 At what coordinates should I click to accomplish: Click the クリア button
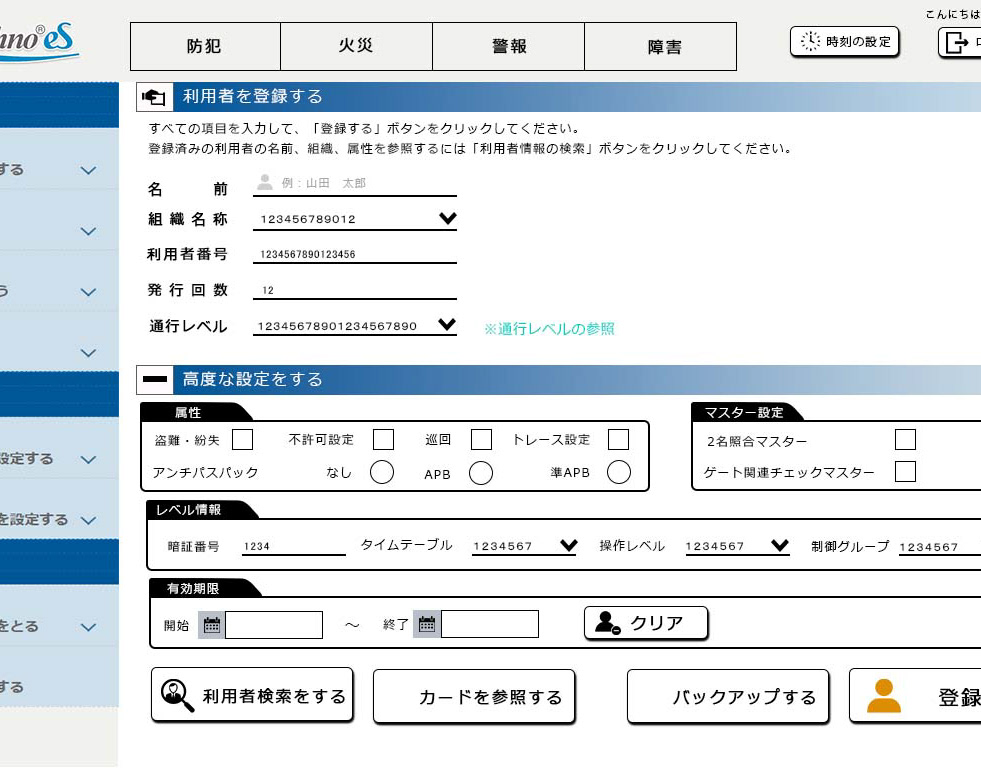(x=646, y=623)
